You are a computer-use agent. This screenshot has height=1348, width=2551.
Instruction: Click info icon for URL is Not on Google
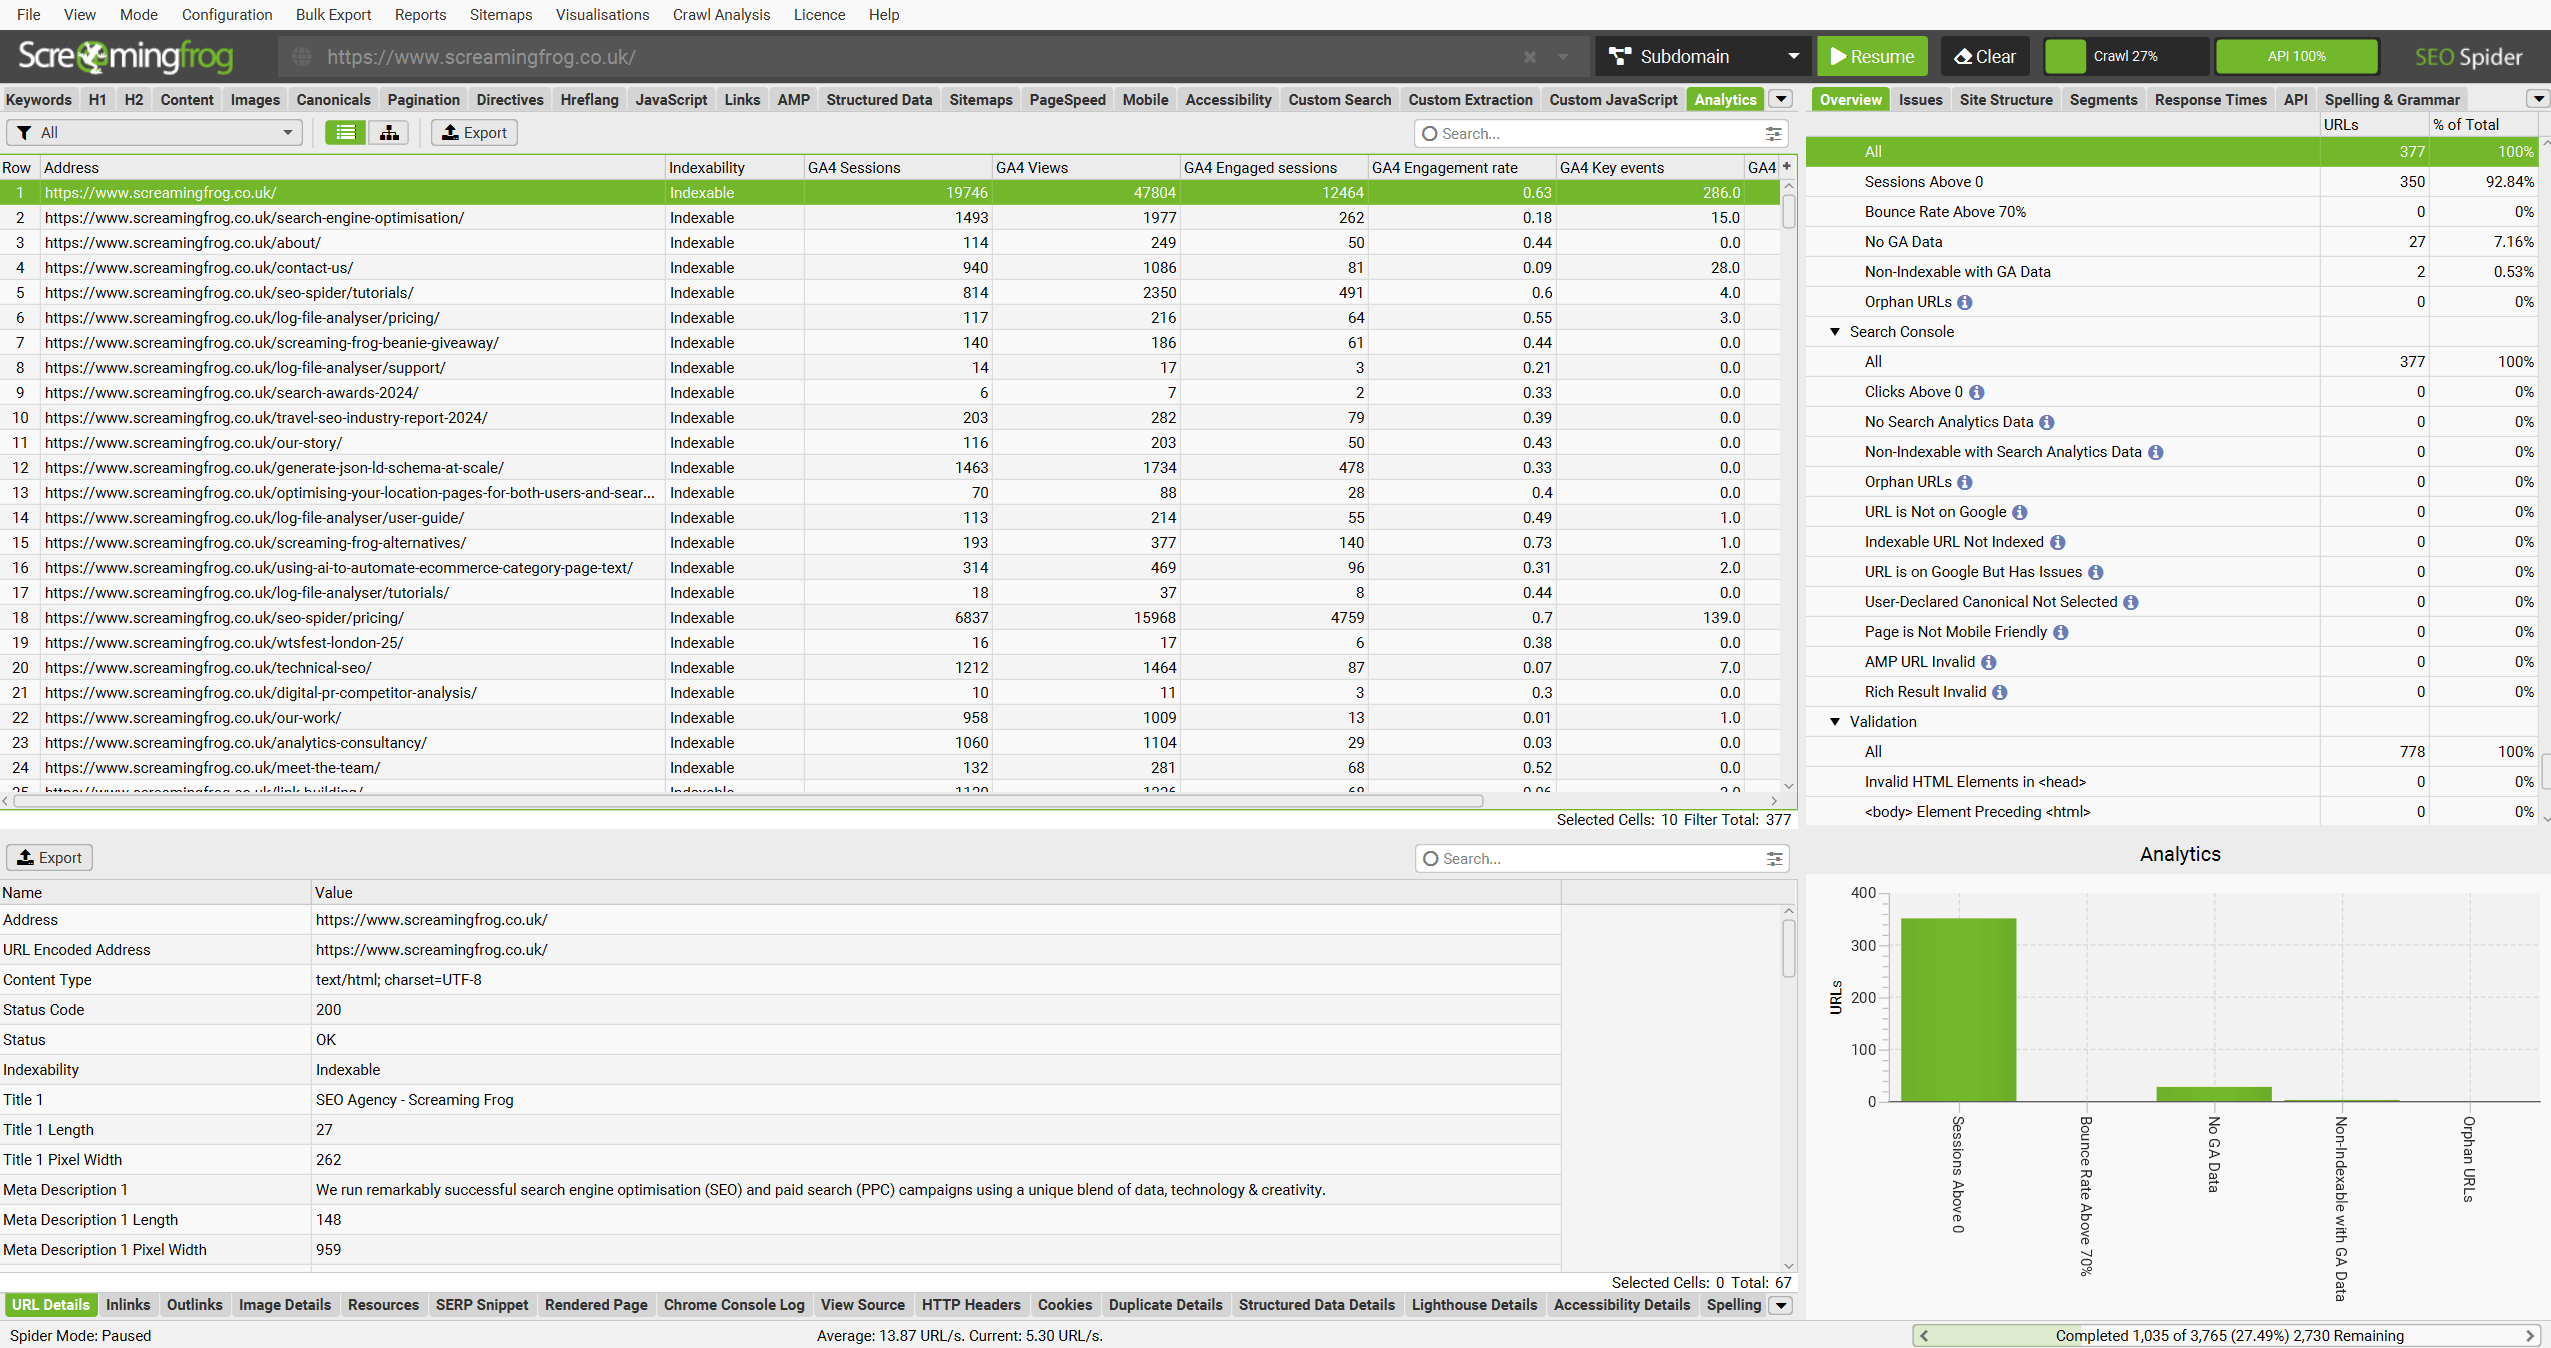click(x=2020, y=512)
